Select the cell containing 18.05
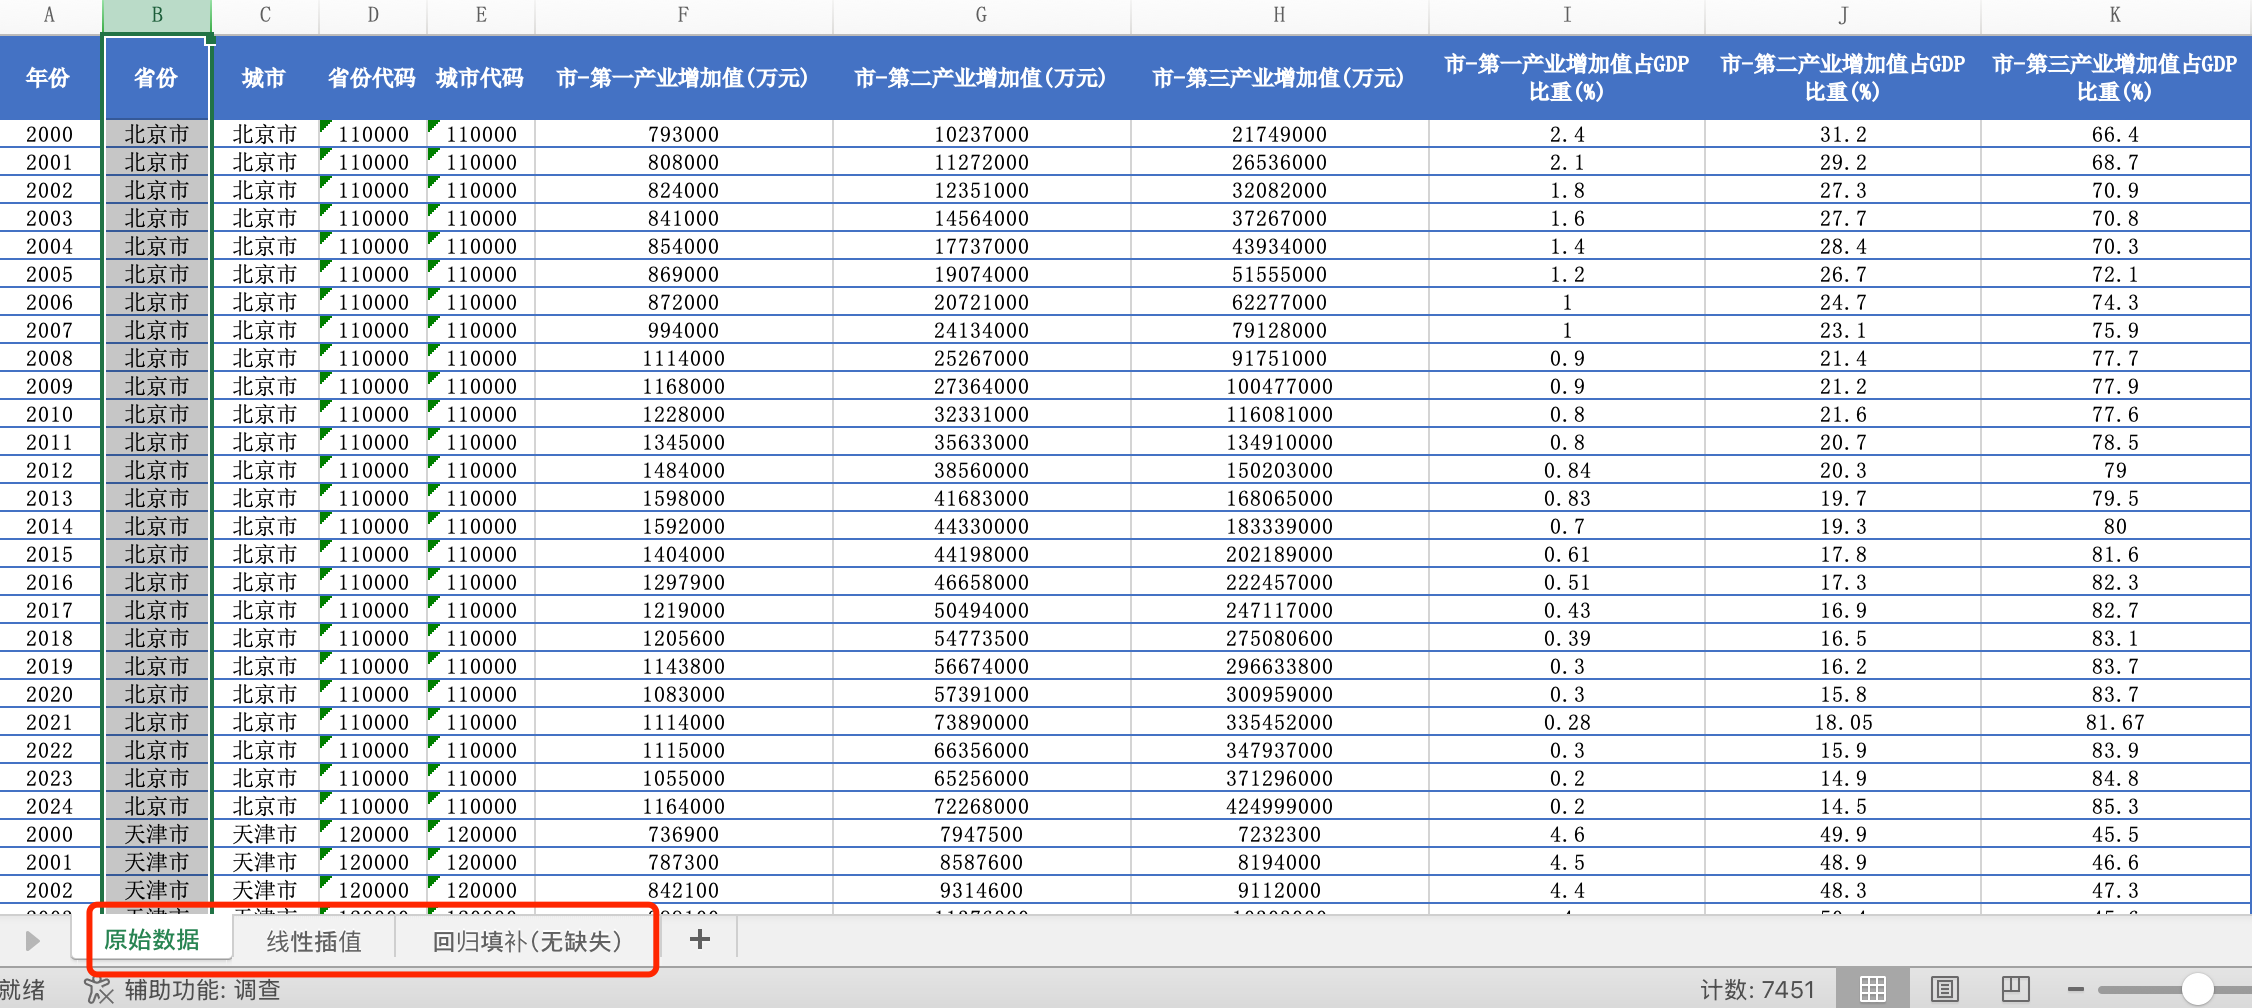2252x1008 pixels. [1843, 722]
